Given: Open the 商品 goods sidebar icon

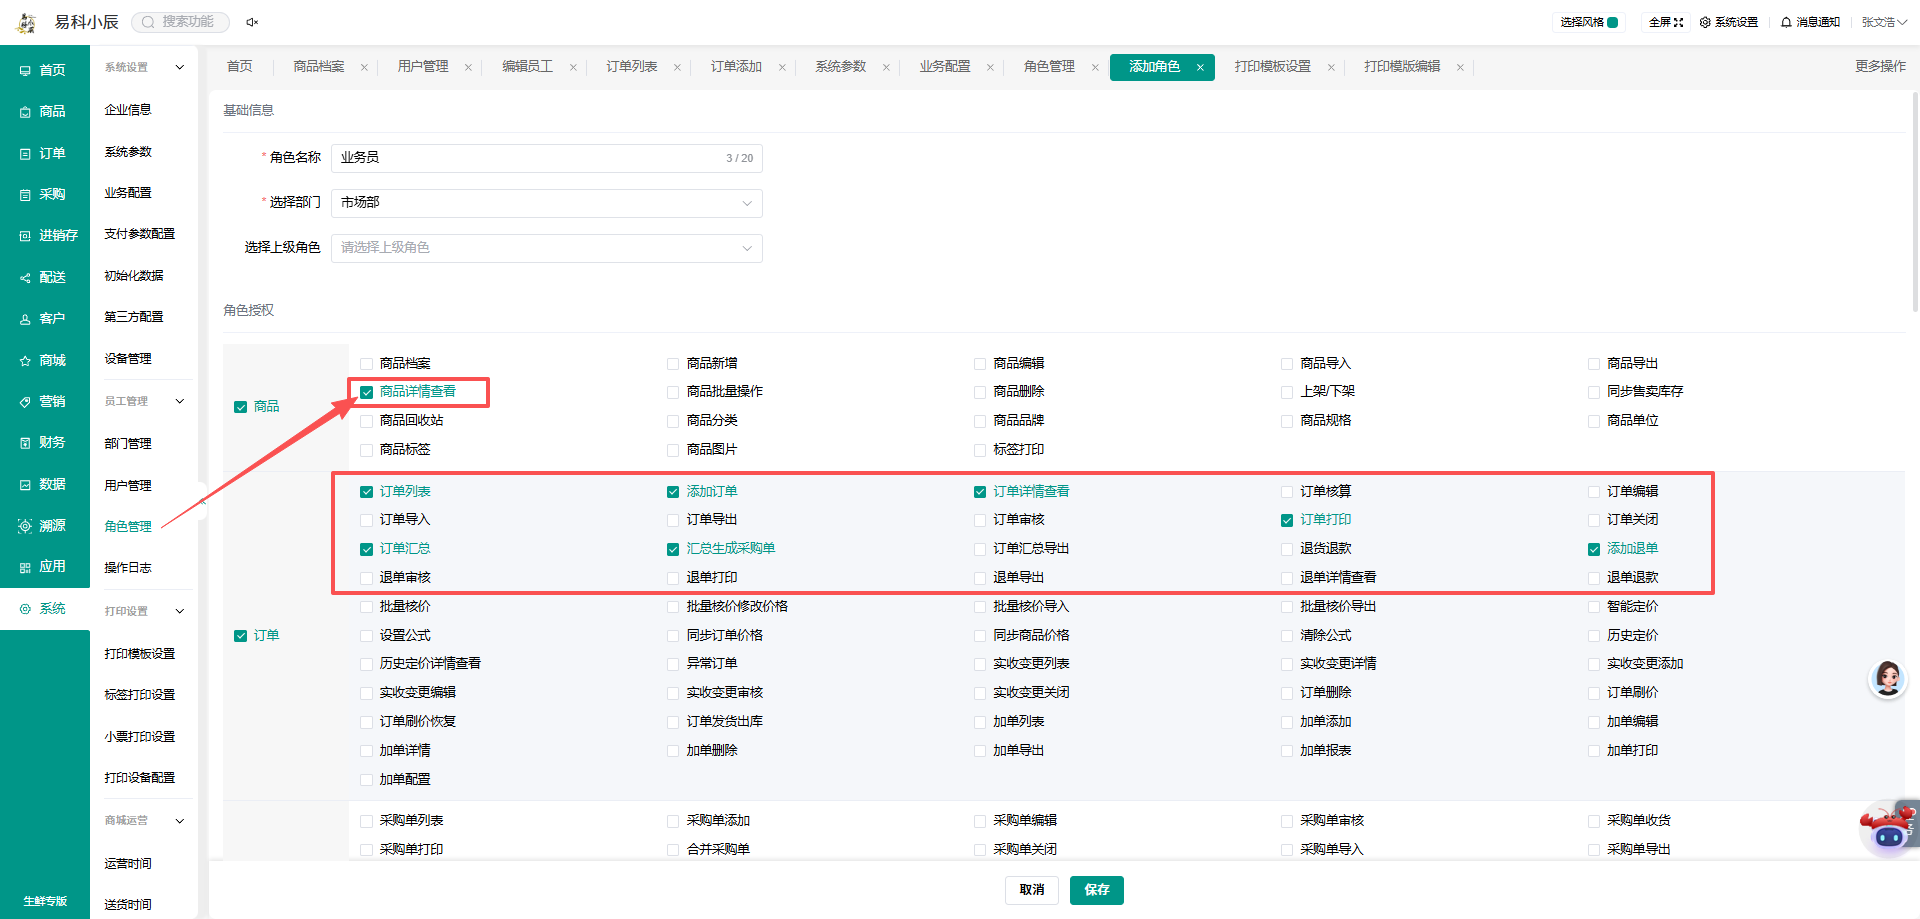Looking at the screenshot, I should [25, 112].
